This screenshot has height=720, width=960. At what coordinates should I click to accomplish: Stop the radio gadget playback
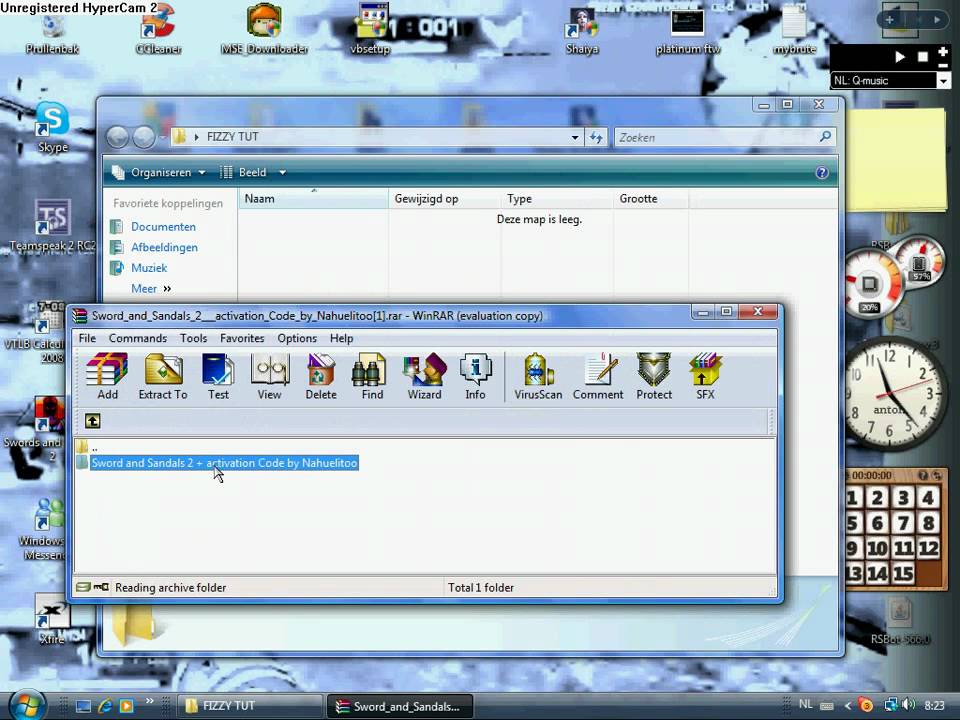923,57
